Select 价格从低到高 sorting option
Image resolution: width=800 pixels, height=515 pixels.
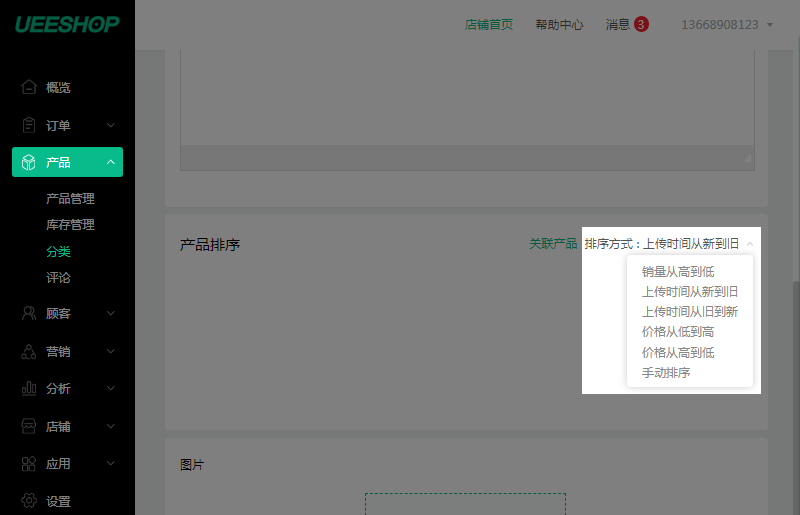click(678, 332)
